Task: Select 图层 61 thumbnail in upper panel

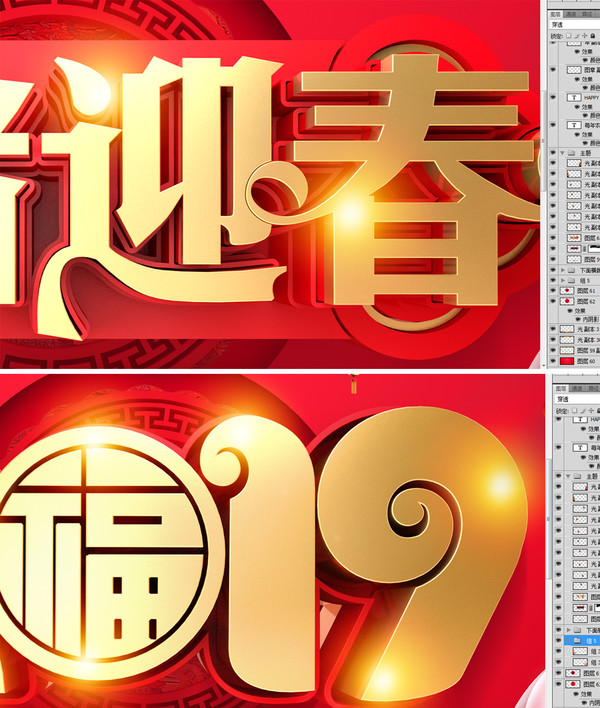Action: 567,291
